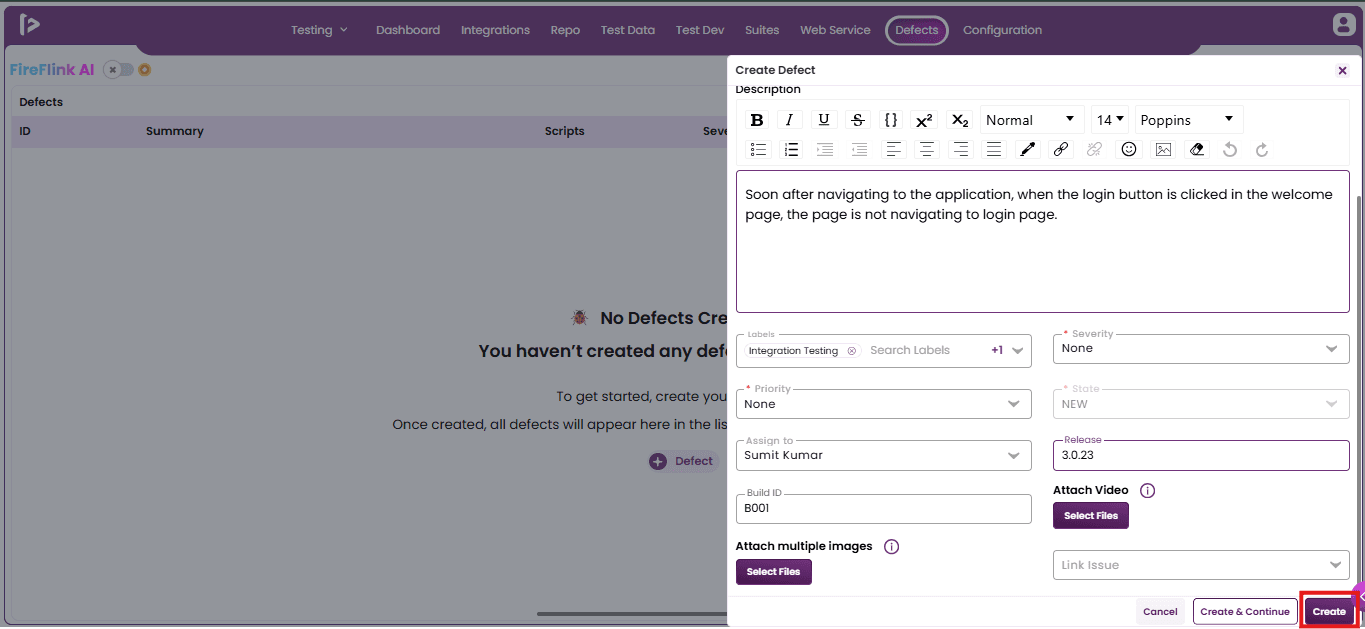Remove the Integration Testing label chip
This screenshot has width=1365, height=629.
[x=852, y=351]
